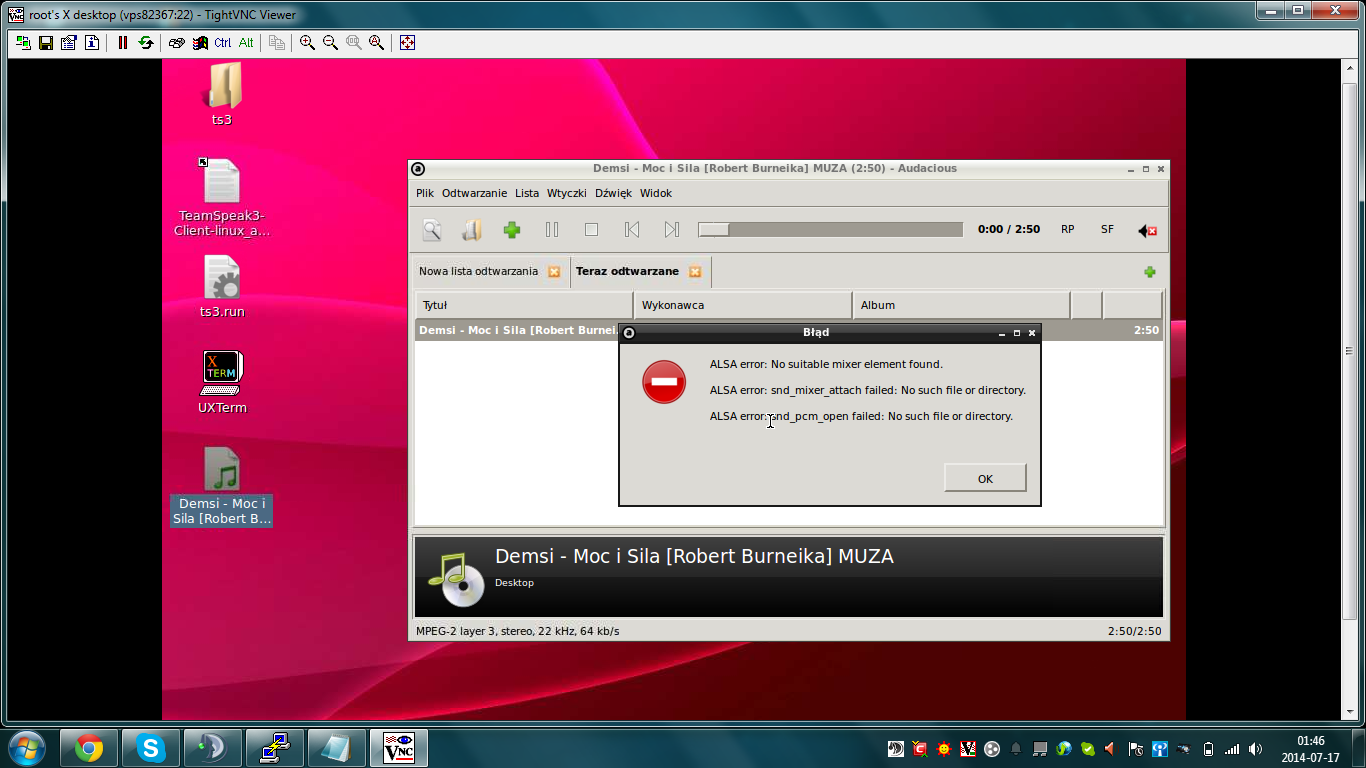Screen dimensions: 1366x768
Task: Sort by the Tytuł column header
Action: coord(525,305)
